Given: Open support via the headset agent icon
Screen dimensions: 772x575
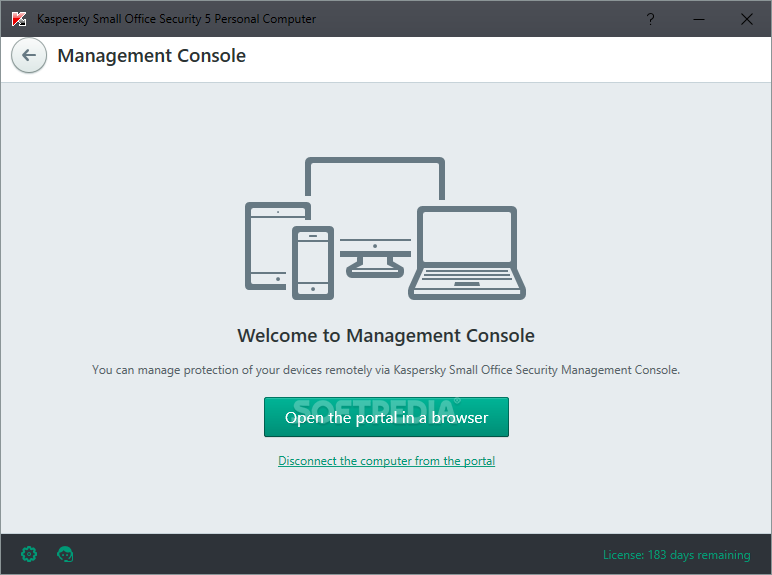Looking at the screenshot, I should pyautogui.click(x=65, y=554).
